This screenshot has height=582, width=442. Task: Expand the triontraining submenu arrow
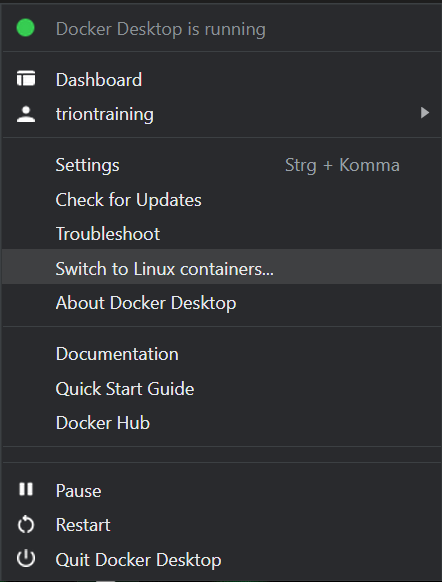click(x=425, y=113)
